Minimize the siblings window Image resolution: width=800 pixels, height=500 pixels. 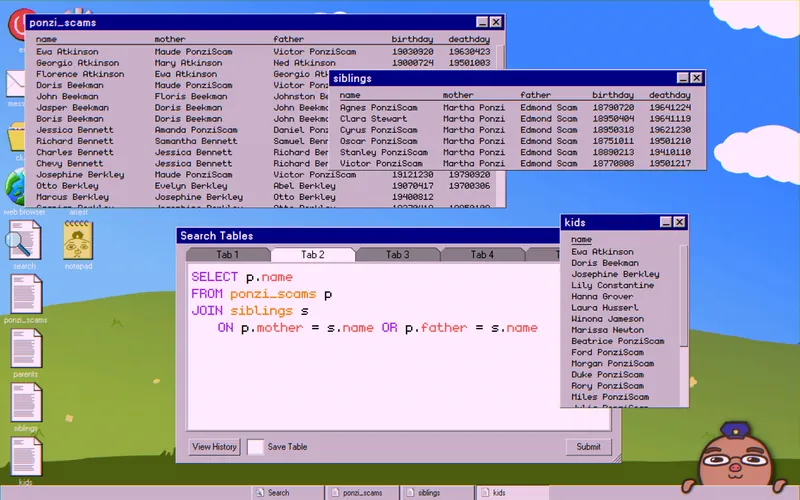tap(683, 78)
